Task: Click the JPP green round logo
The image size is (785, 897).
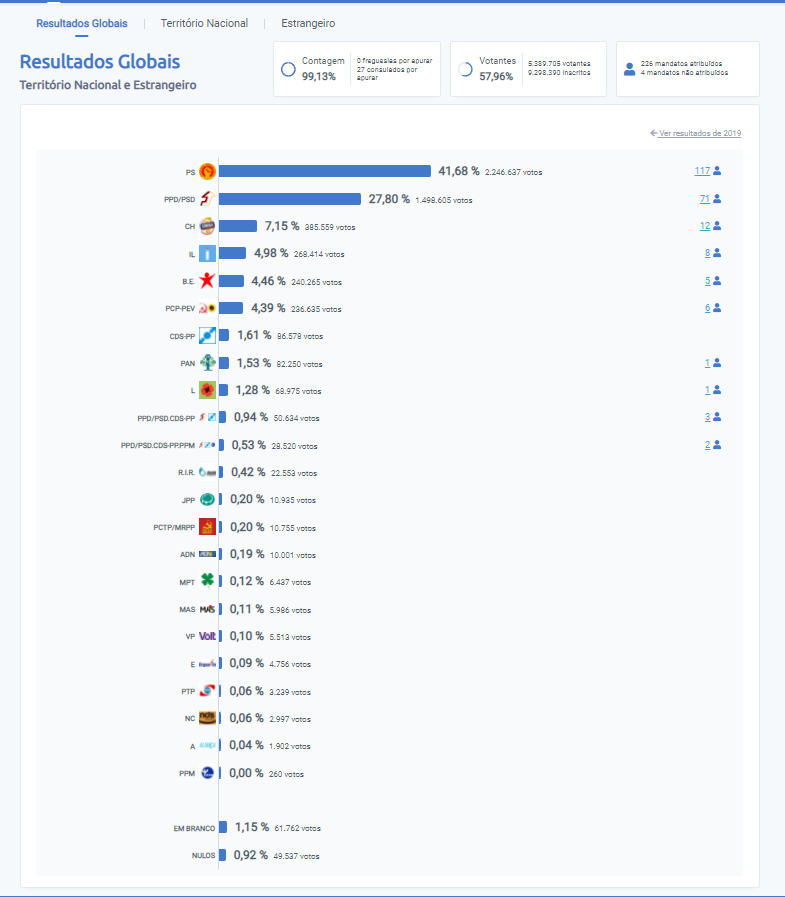Action: pos(207,499)
